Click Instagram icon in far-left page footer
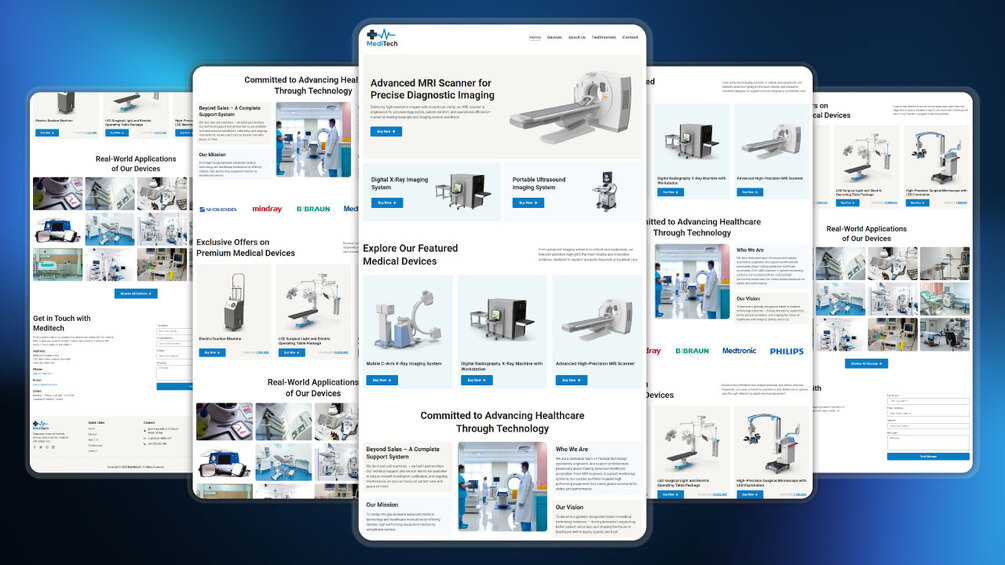 [47, 447]
